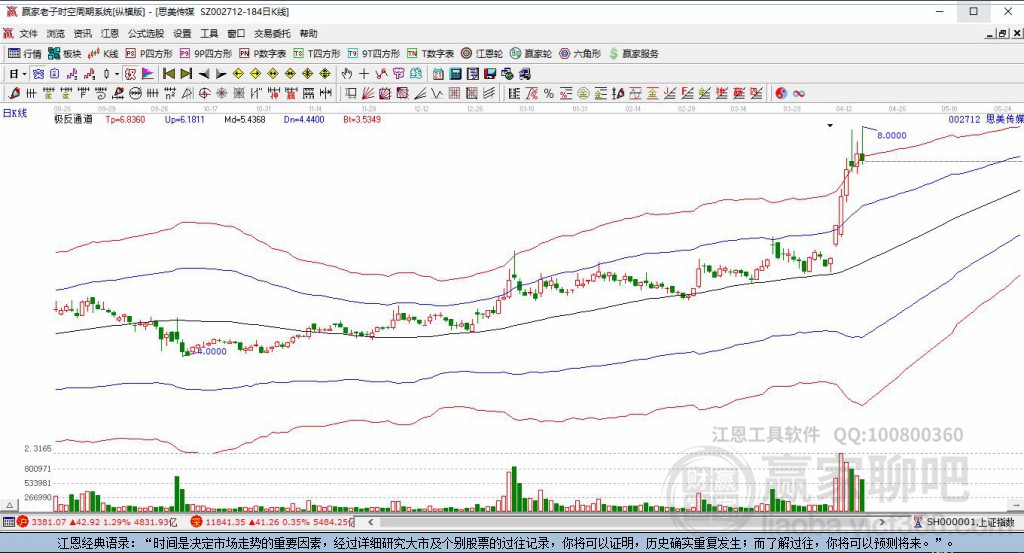Activate the crosshair cursor tool
The width and height of the screenshot is (1024, 553).
364,74
